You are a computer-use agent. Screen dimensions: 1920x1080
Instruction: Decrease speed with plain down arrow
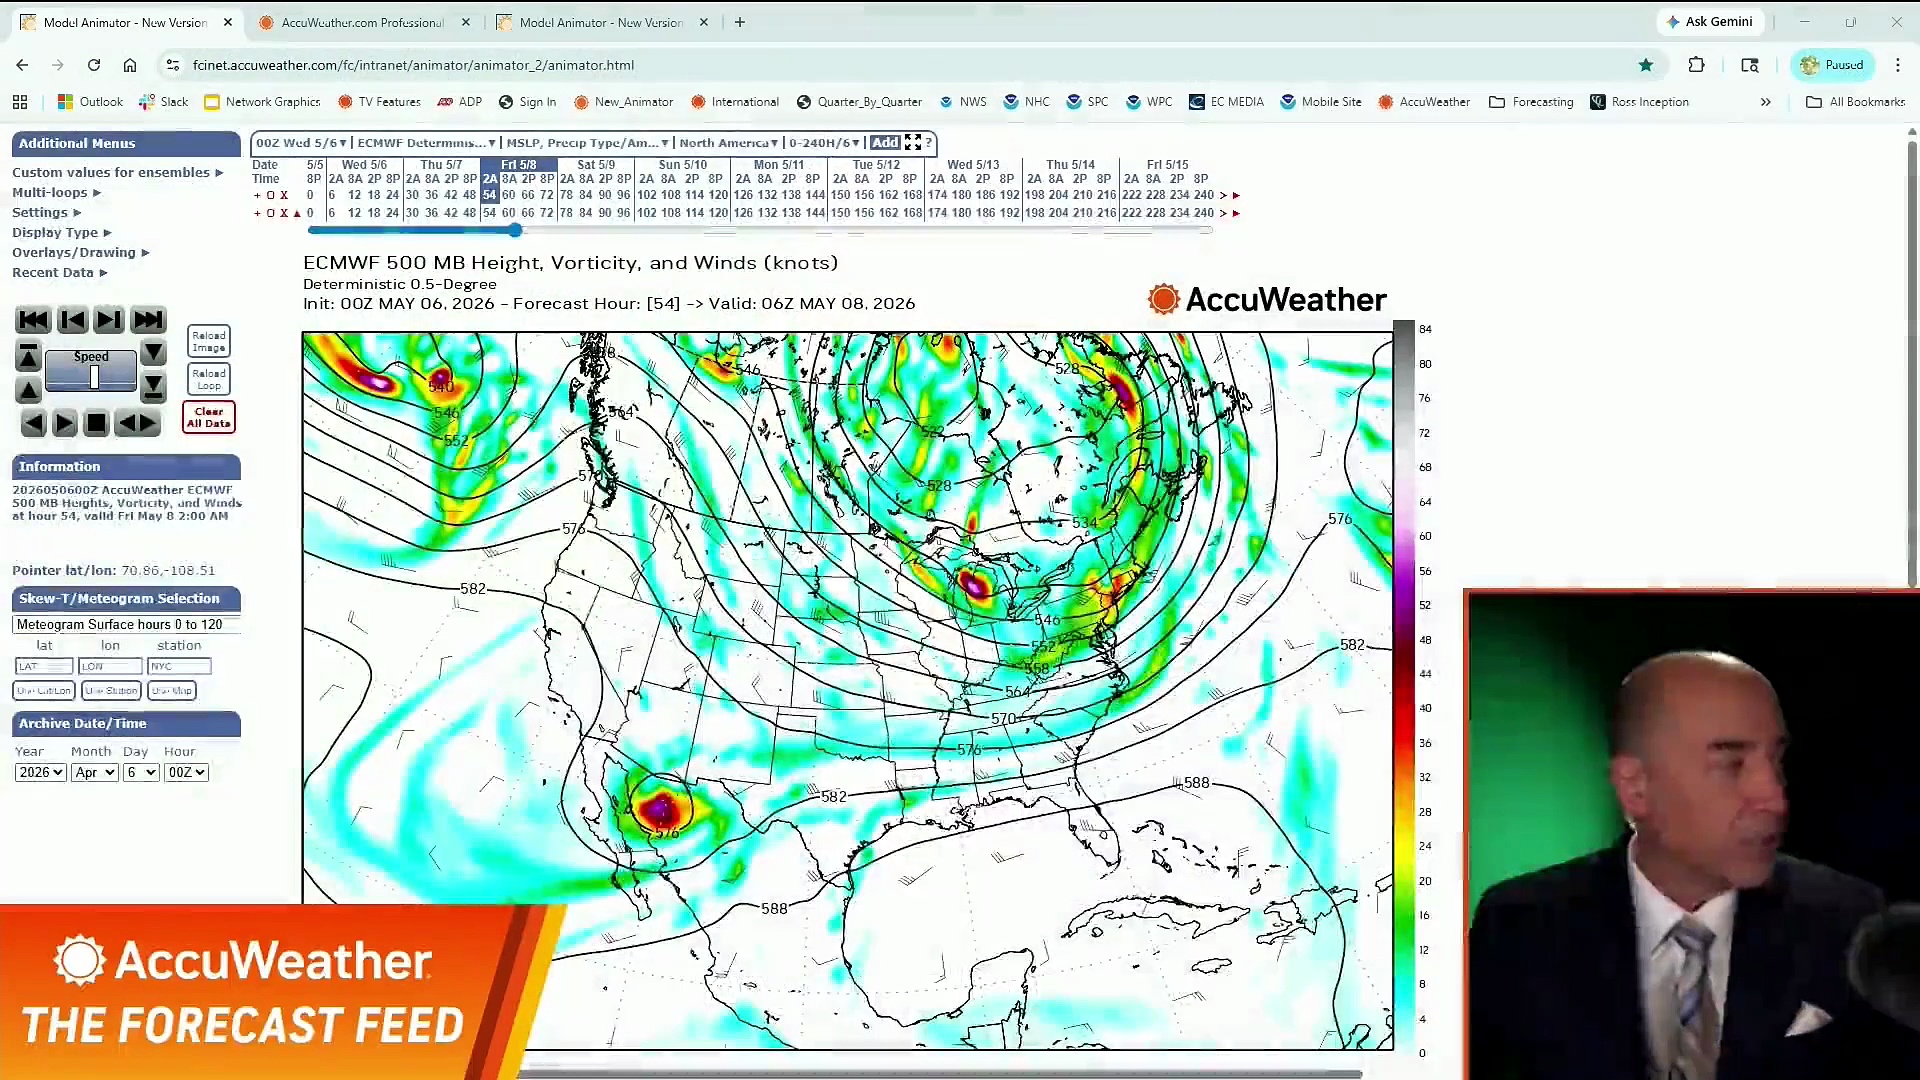tap(153, 352)
